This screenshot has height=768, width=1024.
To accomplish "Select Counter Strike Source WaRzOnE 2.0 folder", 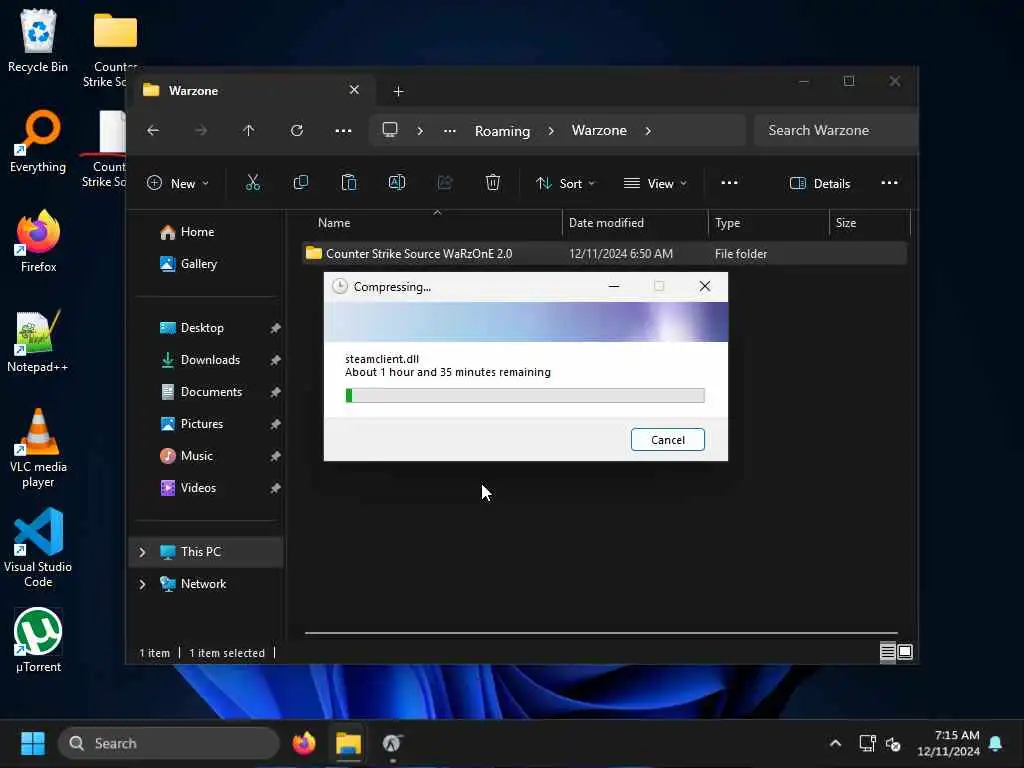I will [605, 253].
